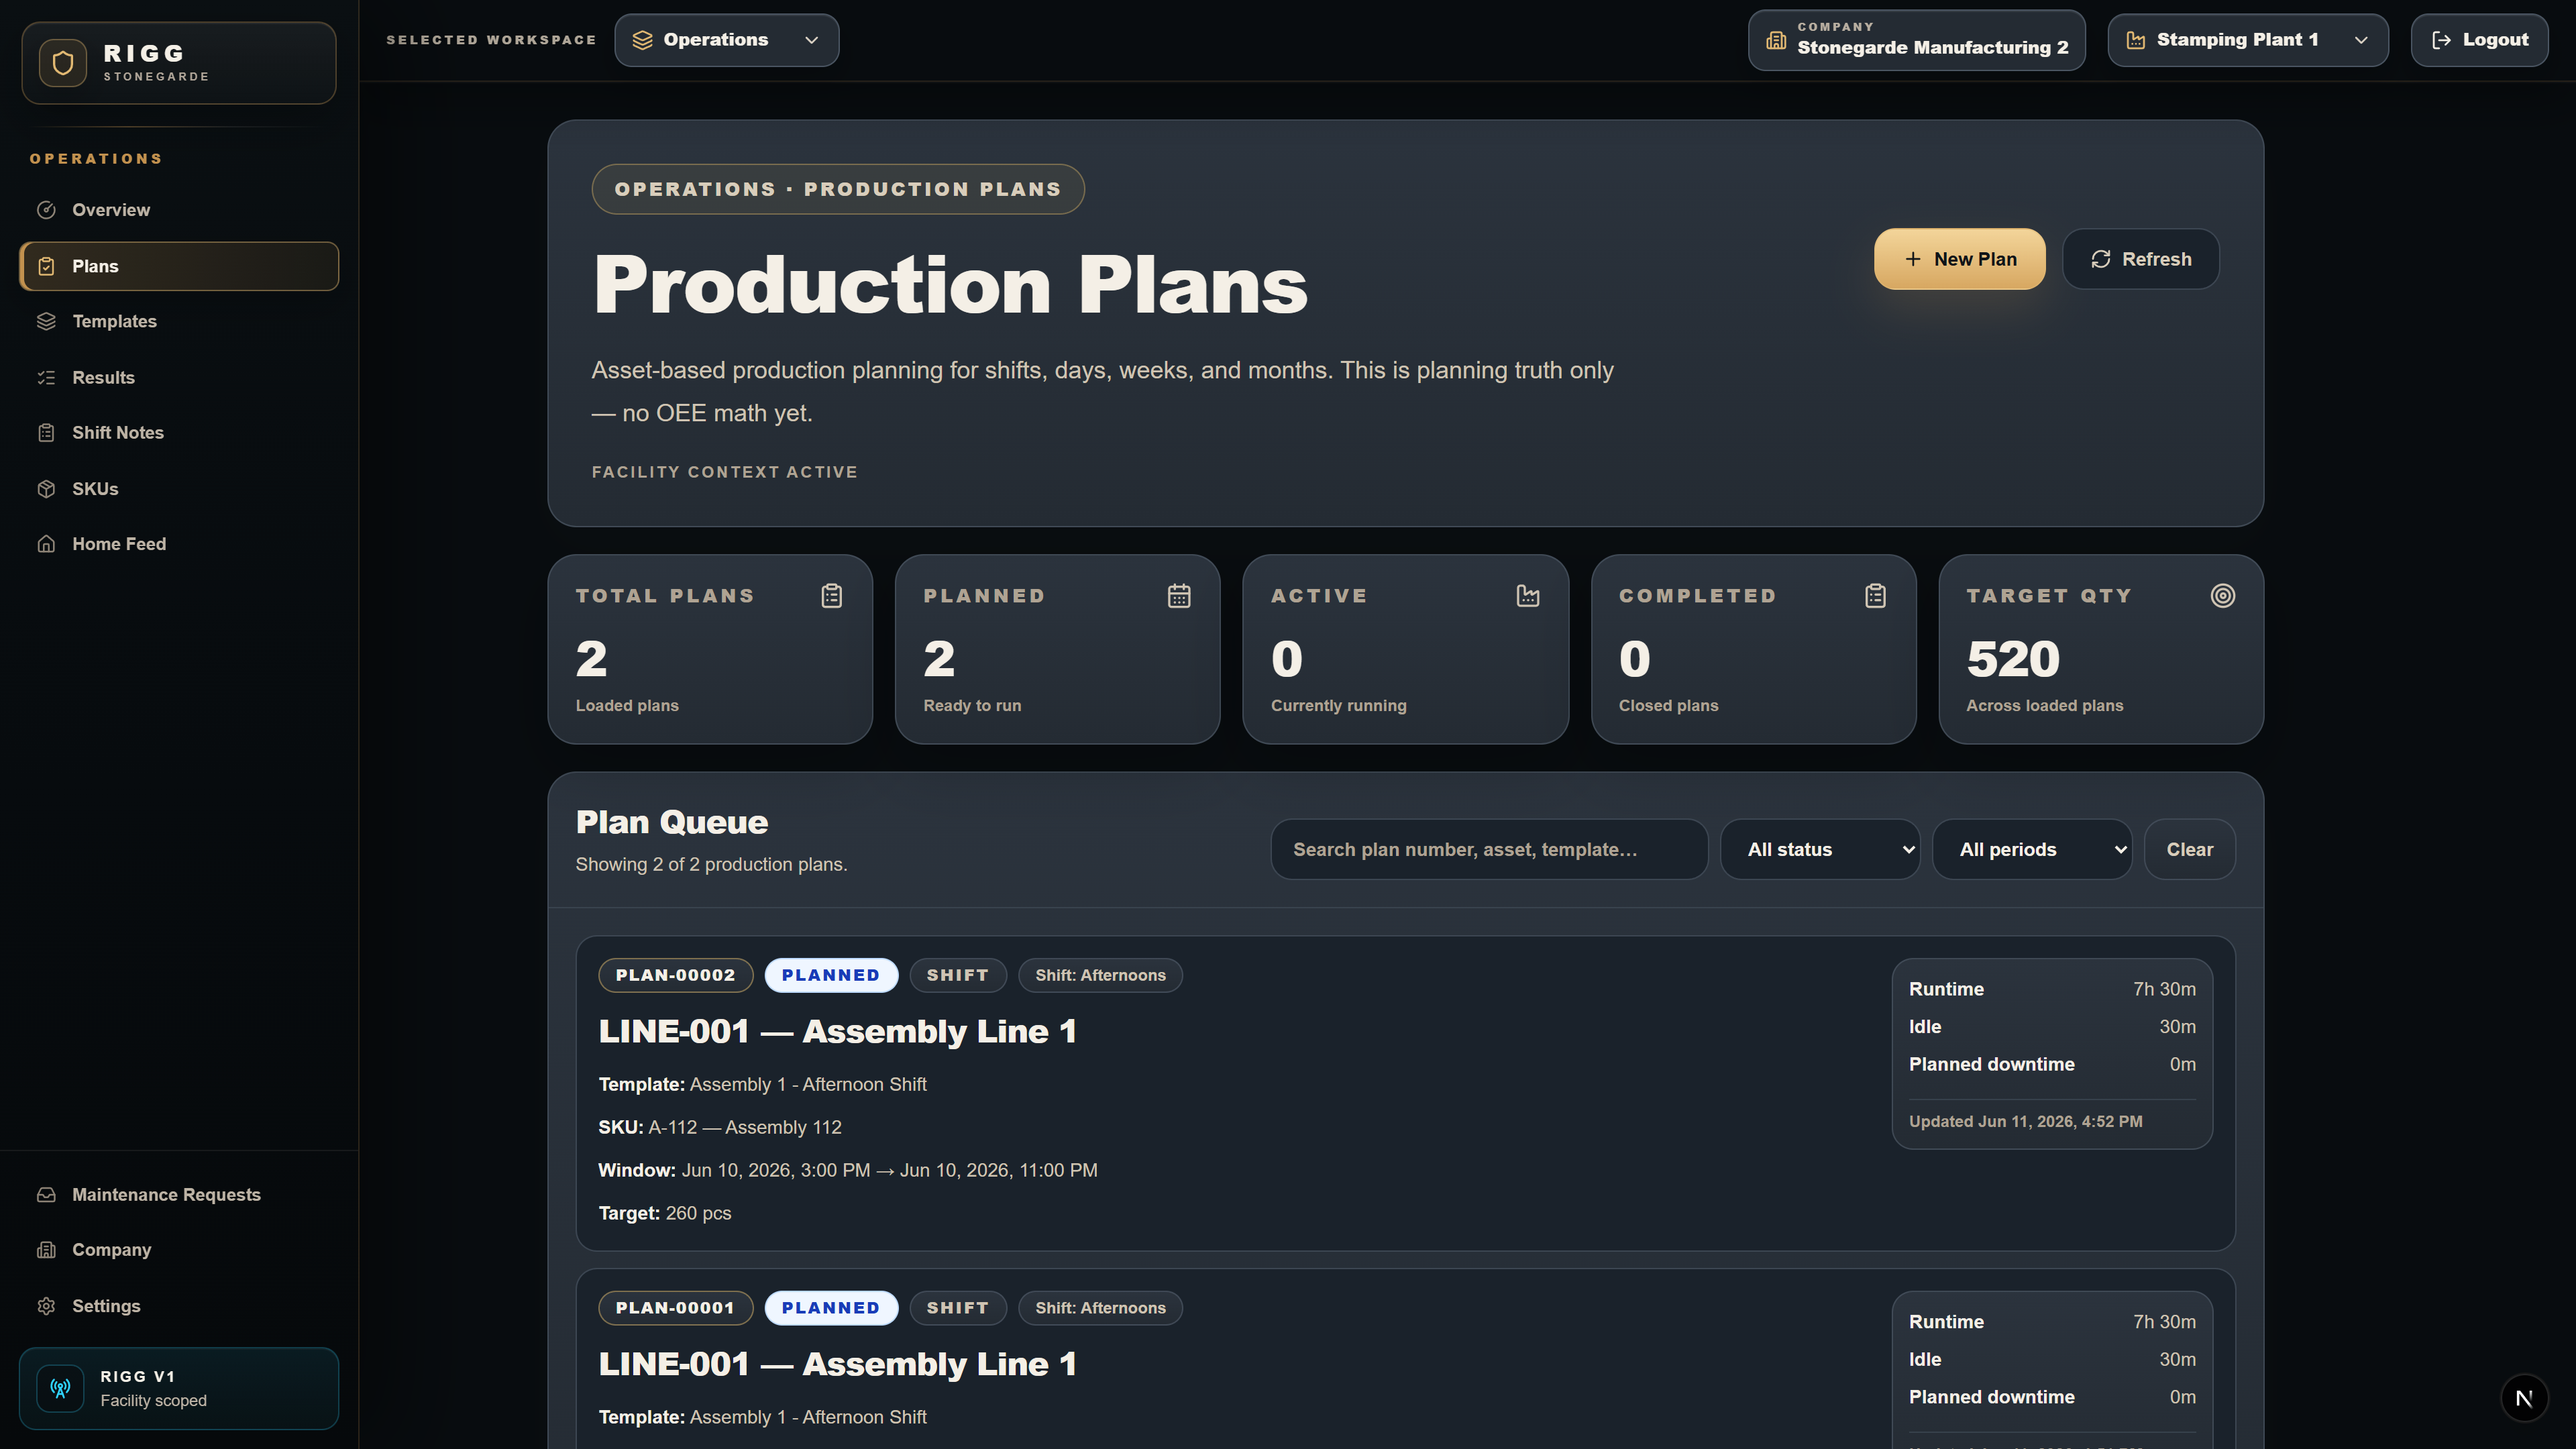Click the Logout button
This screenshot has height=1449, width=2576.
tap(2479, 40)
